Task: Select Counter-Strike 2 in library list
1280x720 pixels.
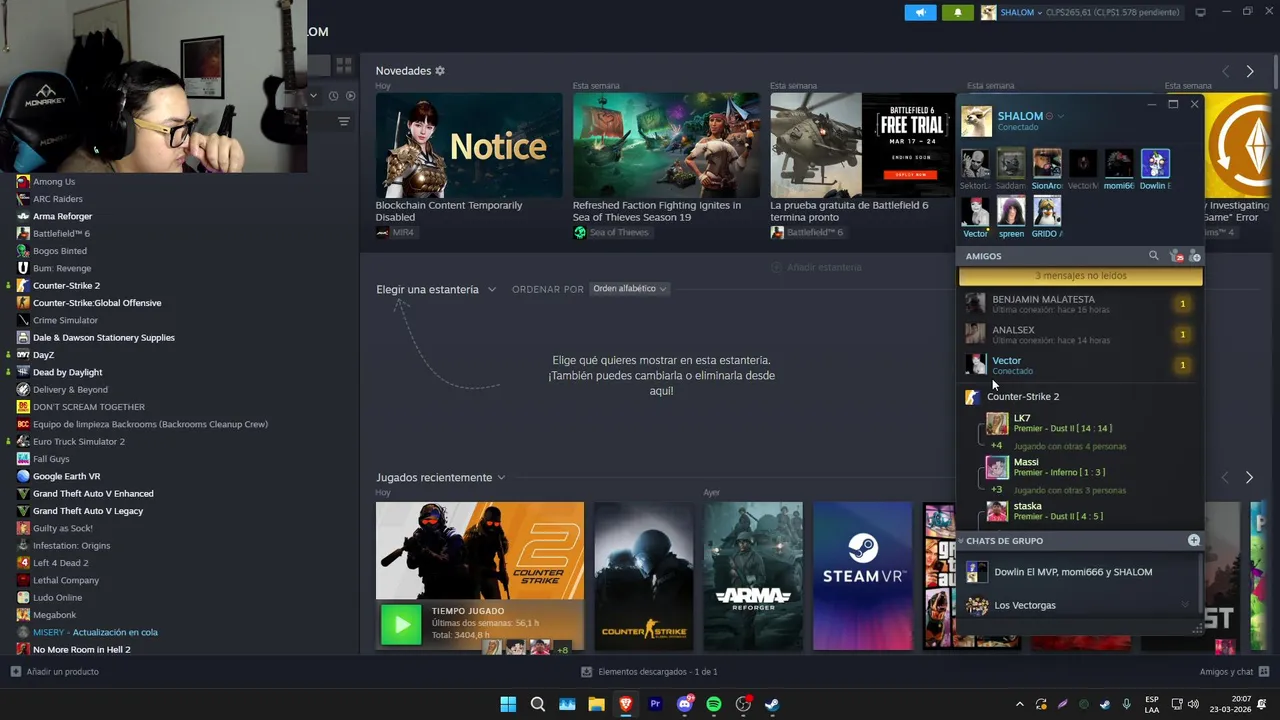Action: (66, 286)
